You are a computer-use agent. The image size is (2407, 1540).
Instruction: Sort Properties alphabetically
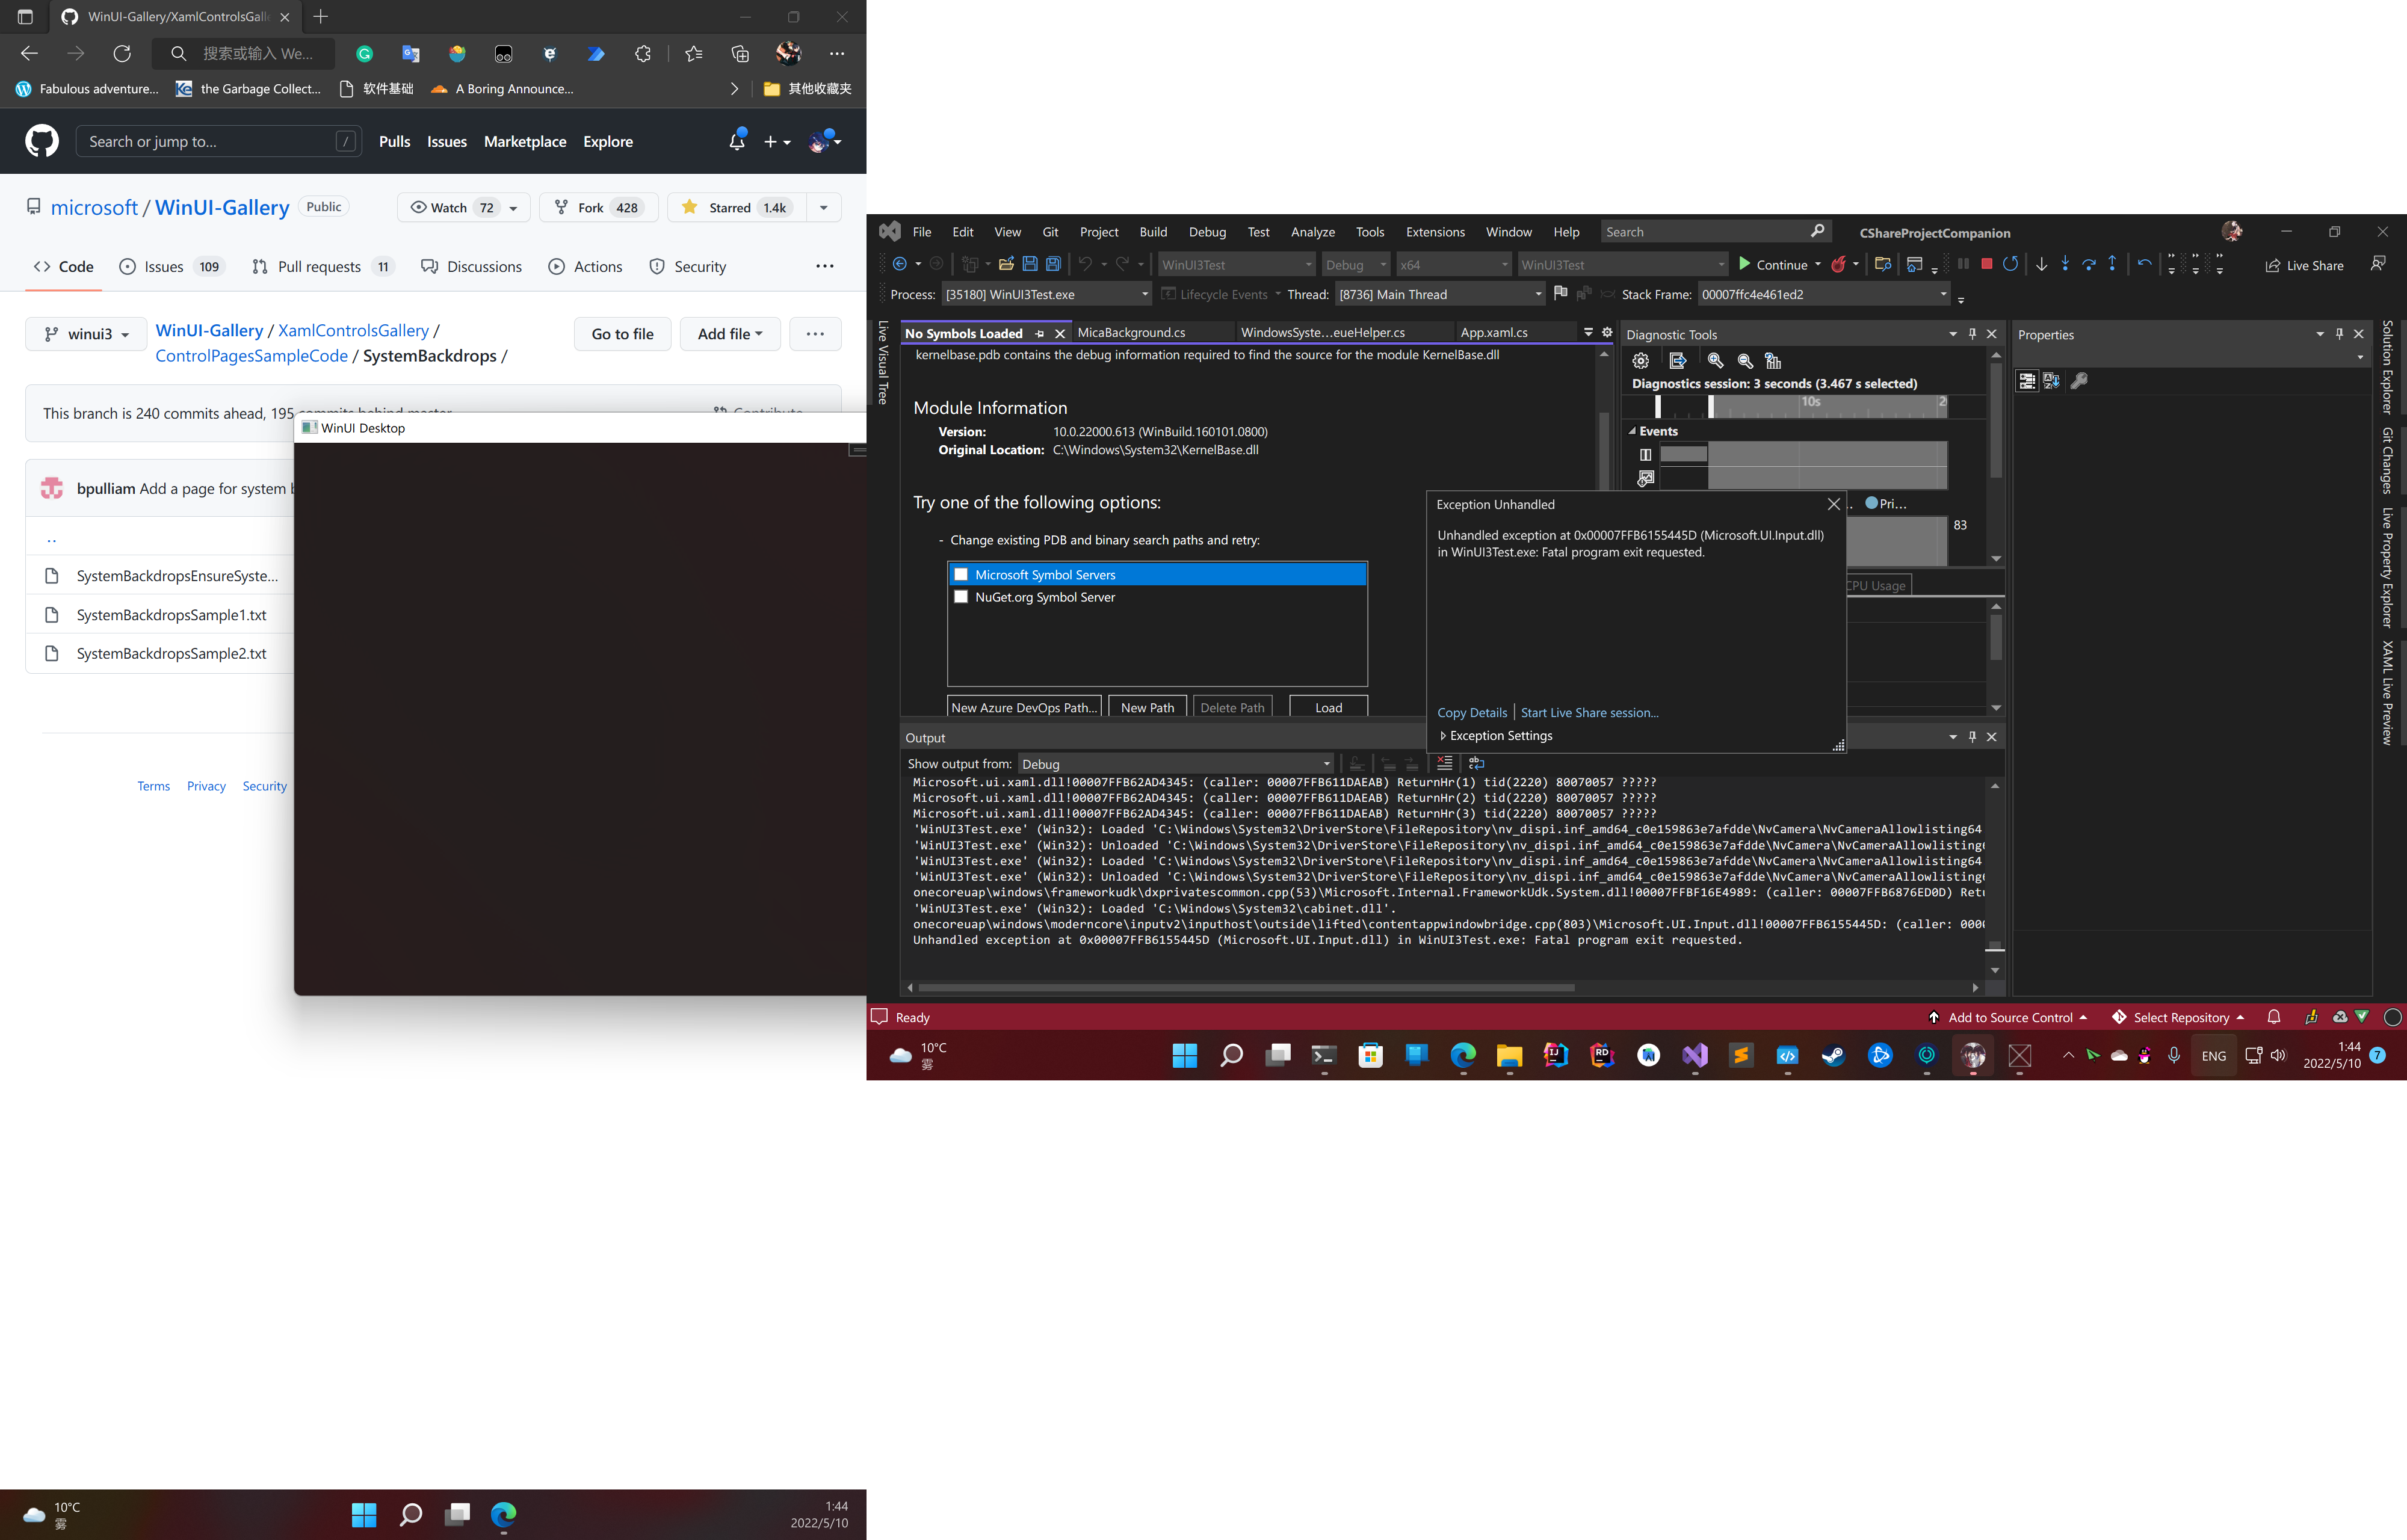pos(2051,381)
